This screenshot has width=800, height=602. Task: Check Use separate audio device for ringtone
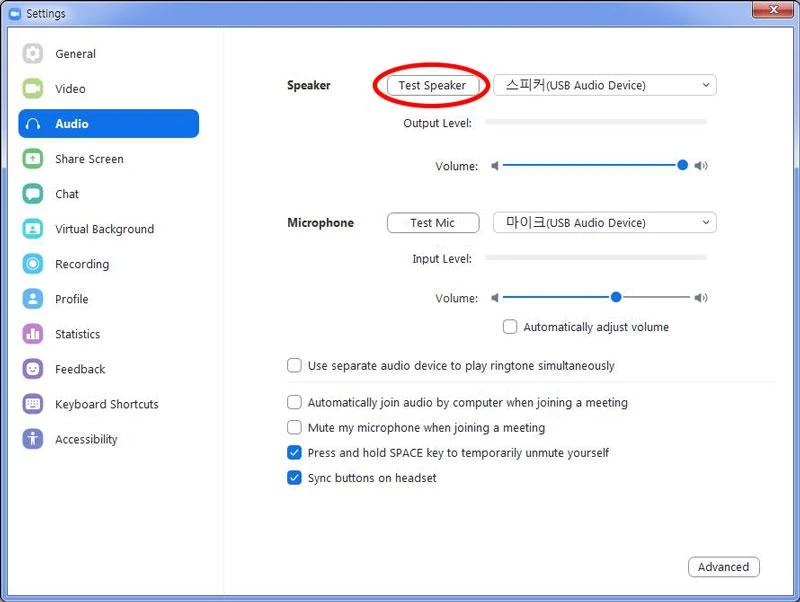(294, 366)
